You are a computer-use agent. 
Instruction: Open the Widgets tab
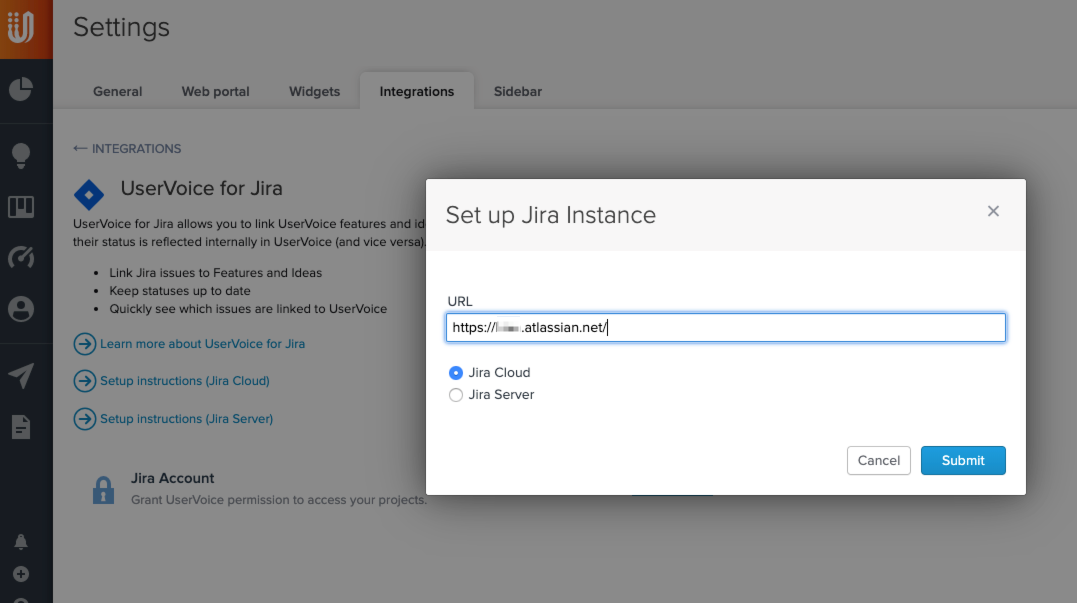pos(314,91)
